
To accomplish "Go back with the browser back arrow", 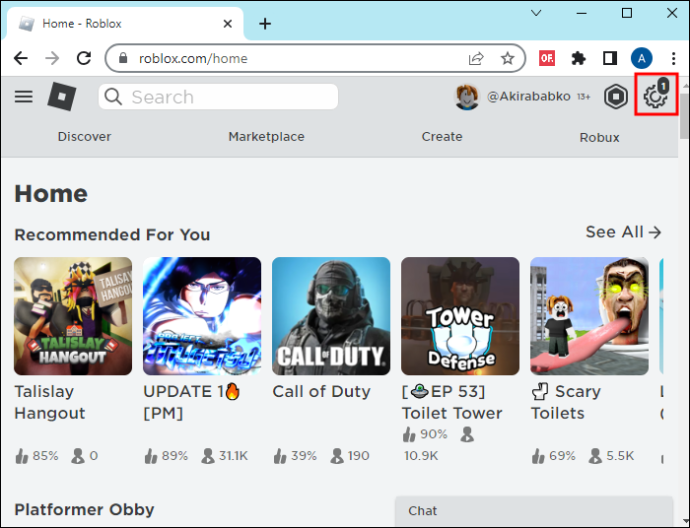I will pos(21,58).
